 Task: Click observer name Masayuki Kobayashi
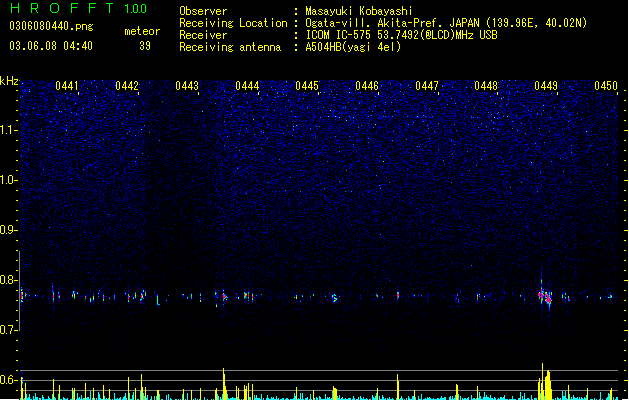pos(359,11)
